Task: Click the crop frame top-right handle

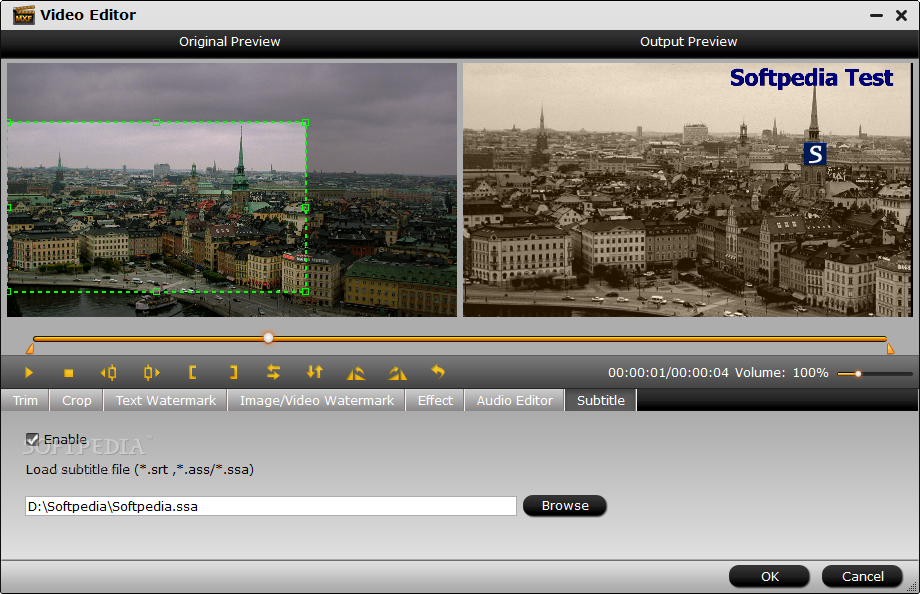Action: pyautogui.click(x=305, y=123)
